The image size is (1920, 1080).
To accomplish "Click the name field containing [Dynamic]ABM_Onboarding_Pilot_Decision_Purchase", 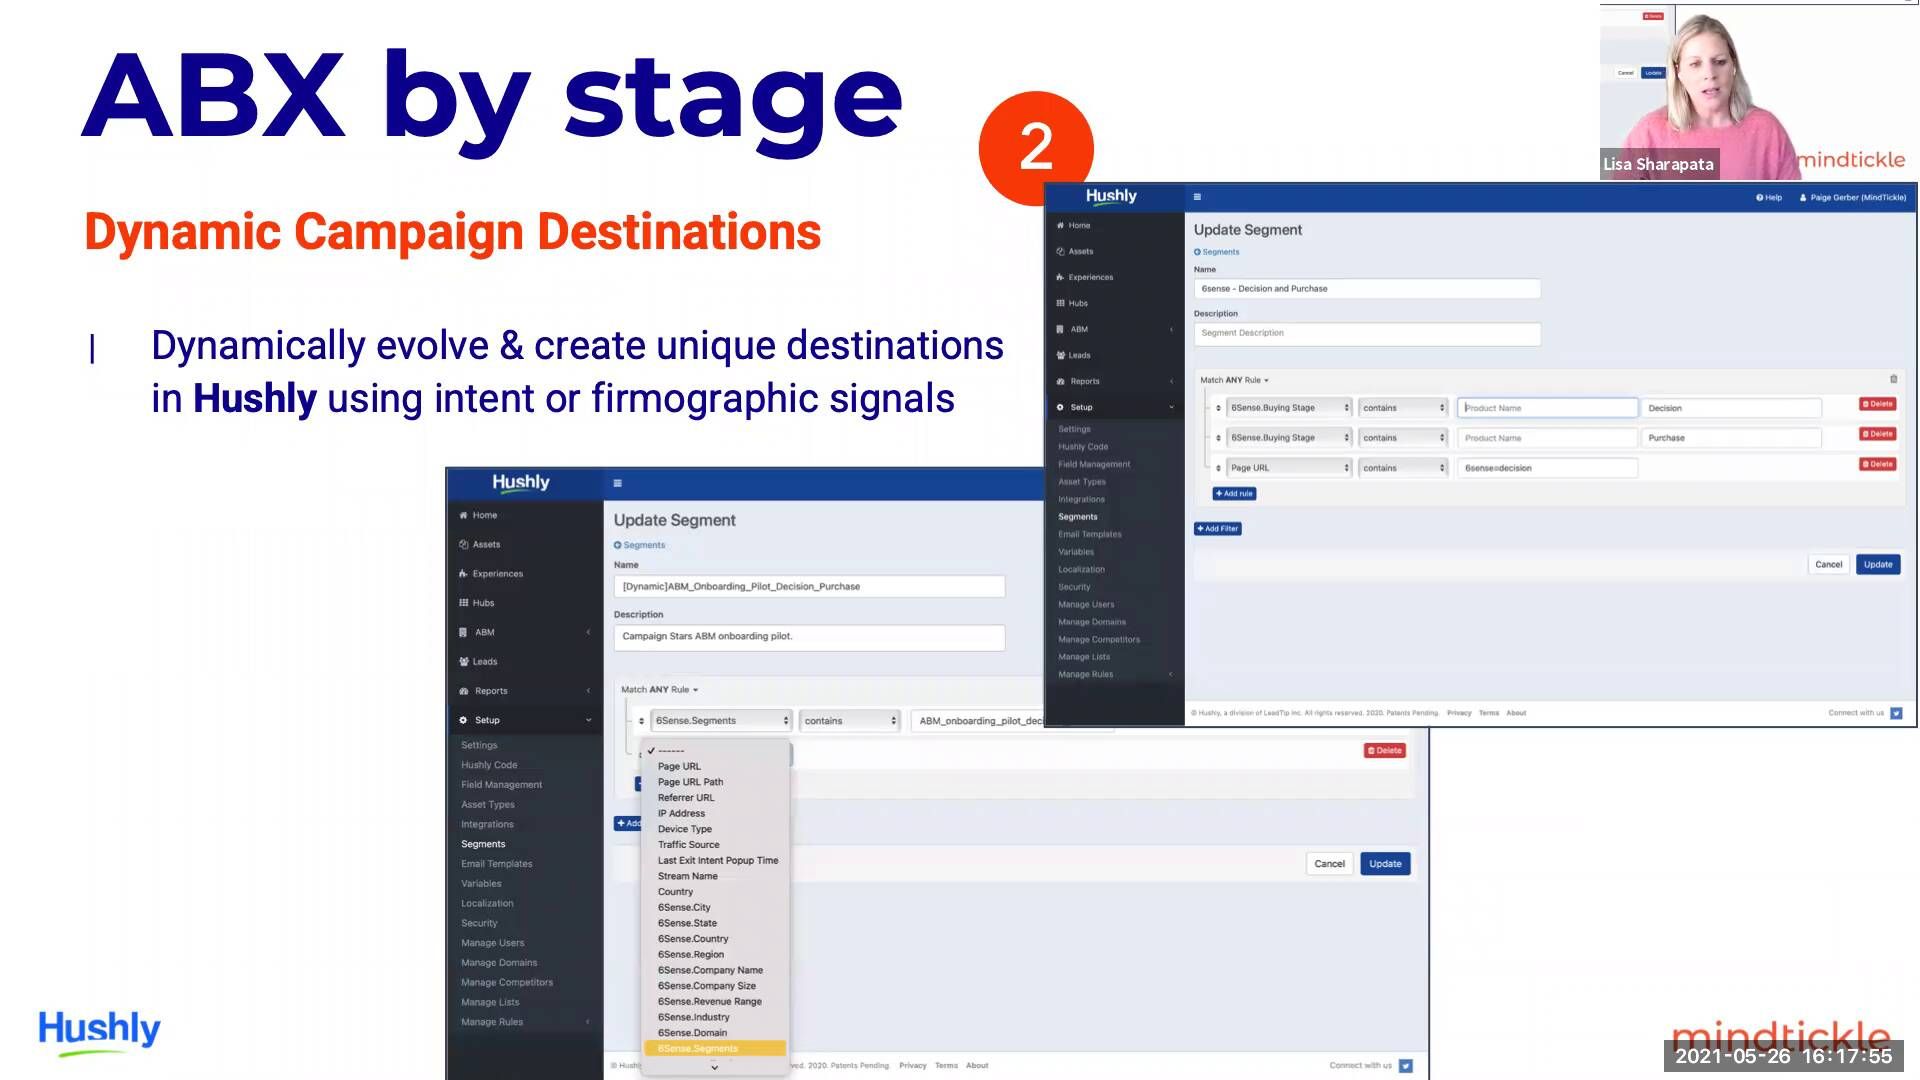I will [808, 587].
